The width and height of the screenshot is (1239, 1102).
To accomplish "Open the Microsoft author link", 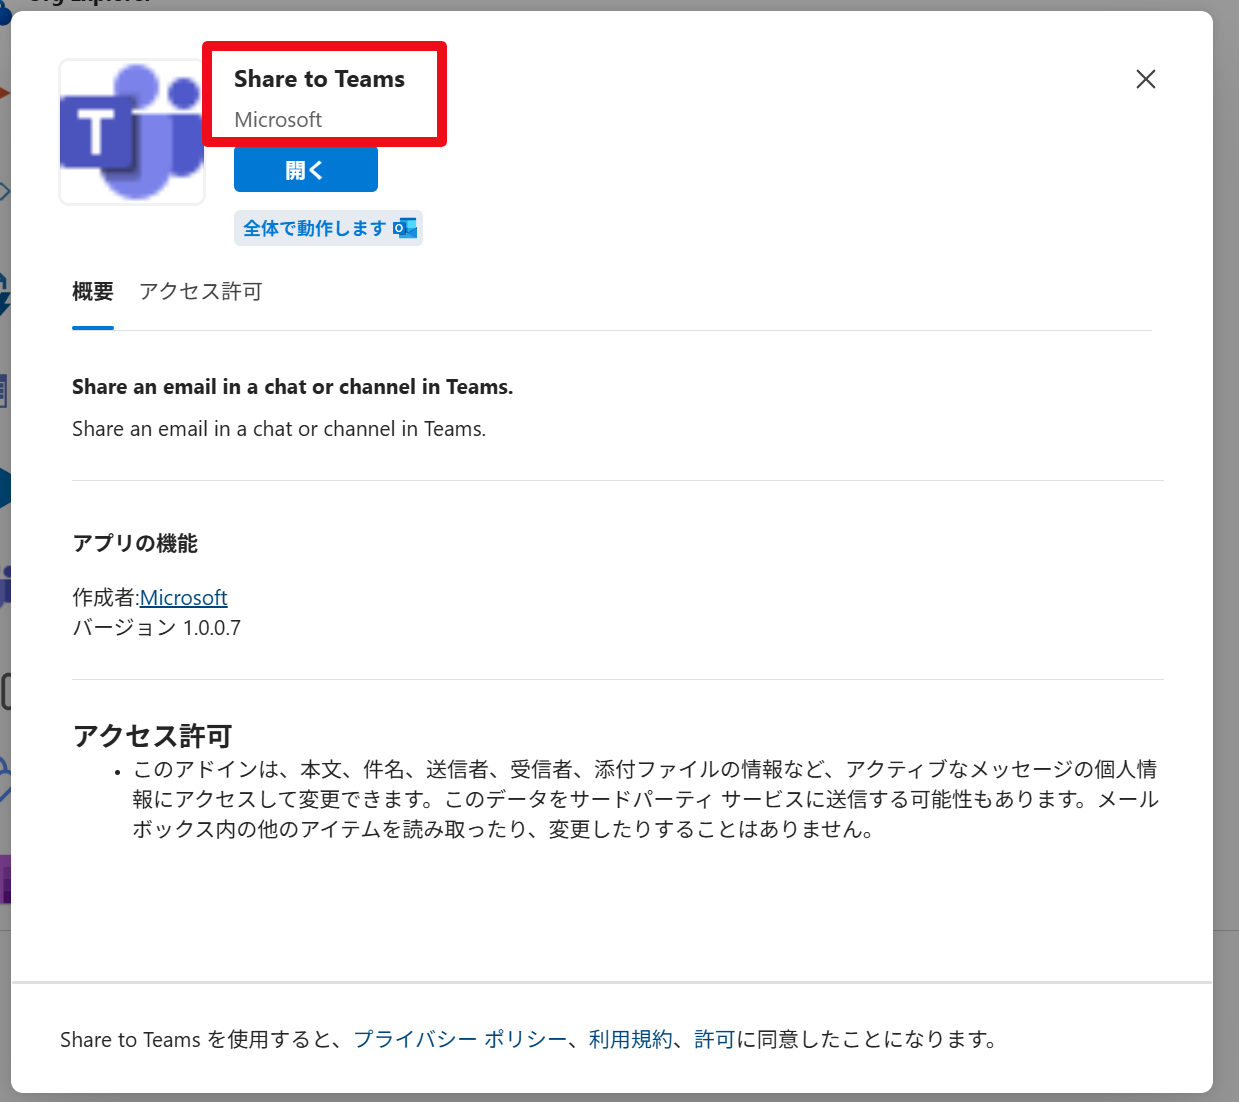I will tap(184, 597).
